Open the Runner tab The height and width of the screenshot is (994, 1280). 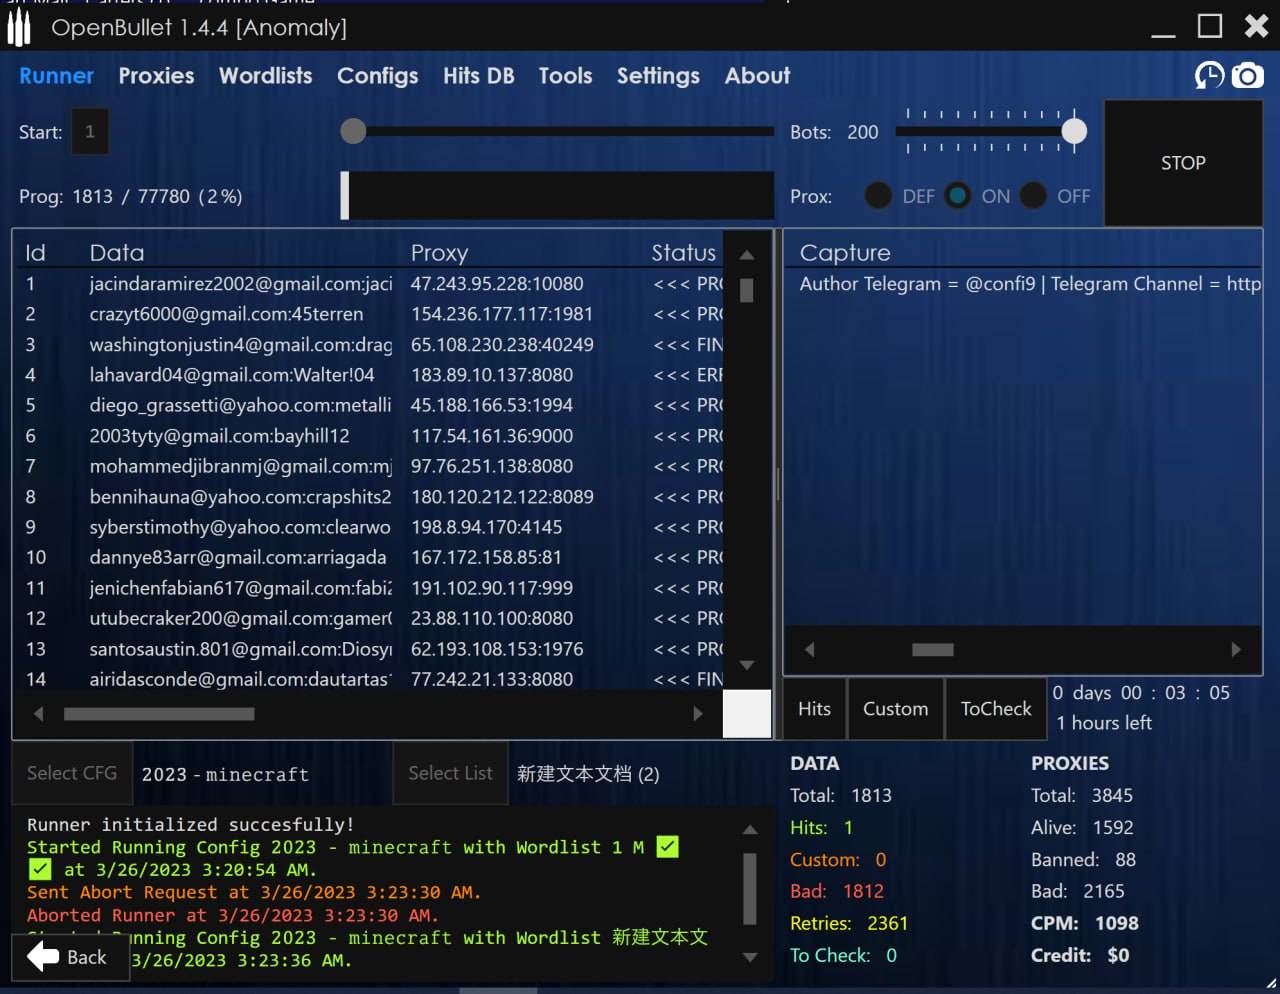[x=56, y=76]
